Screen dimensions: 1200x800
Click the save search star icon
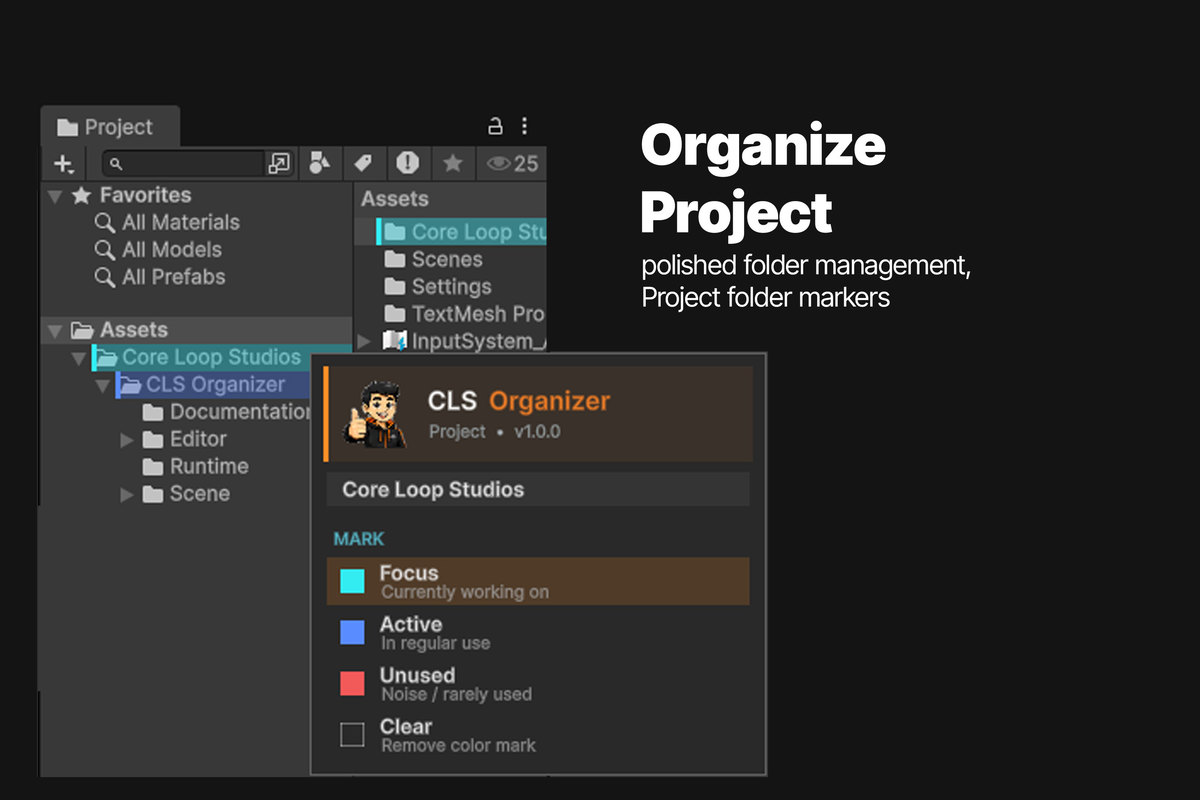pos(453,163)
